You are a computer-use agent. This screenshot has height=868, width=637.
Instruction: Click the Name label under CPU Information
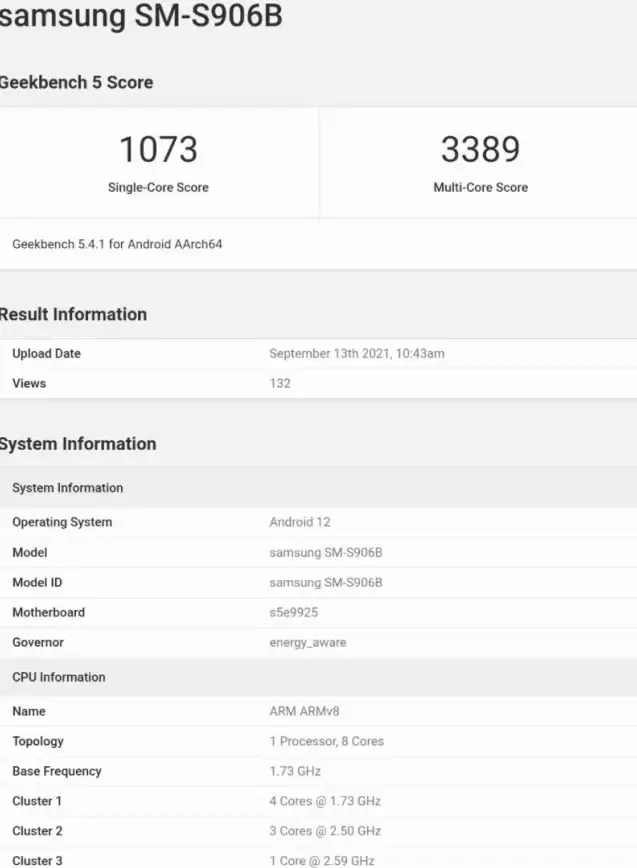pyautogui.click(x=29, y=711)
